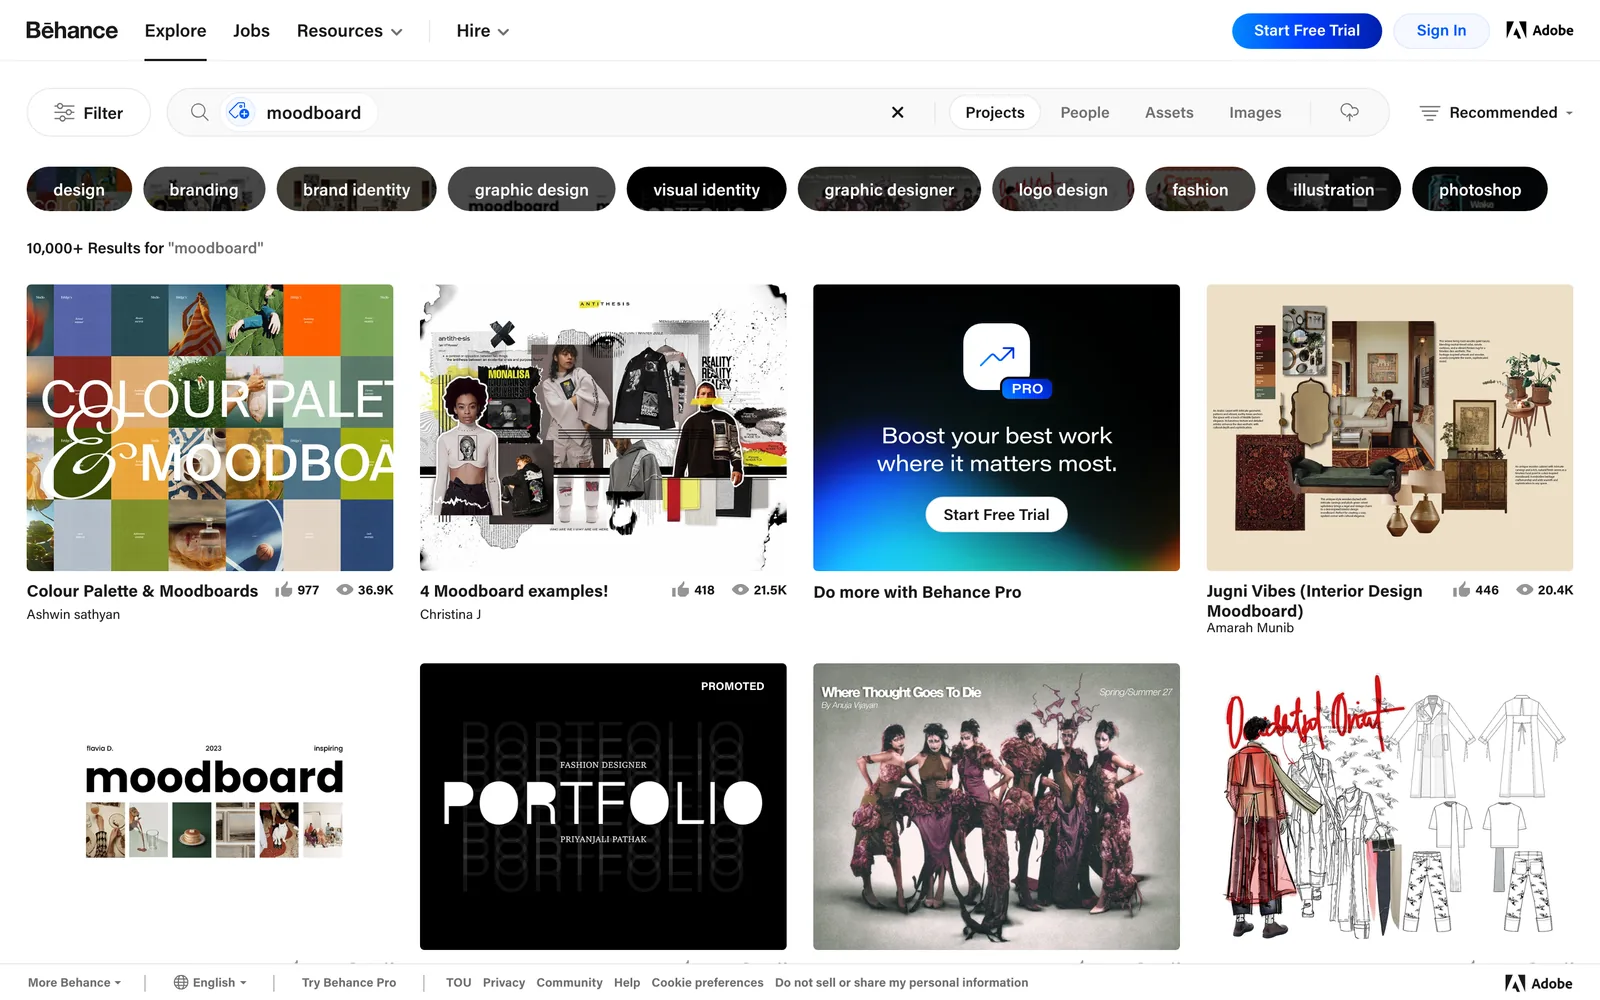Click the views eye icon showing 36.9K
1600x1000 pixels.
(x=345, y=590)
